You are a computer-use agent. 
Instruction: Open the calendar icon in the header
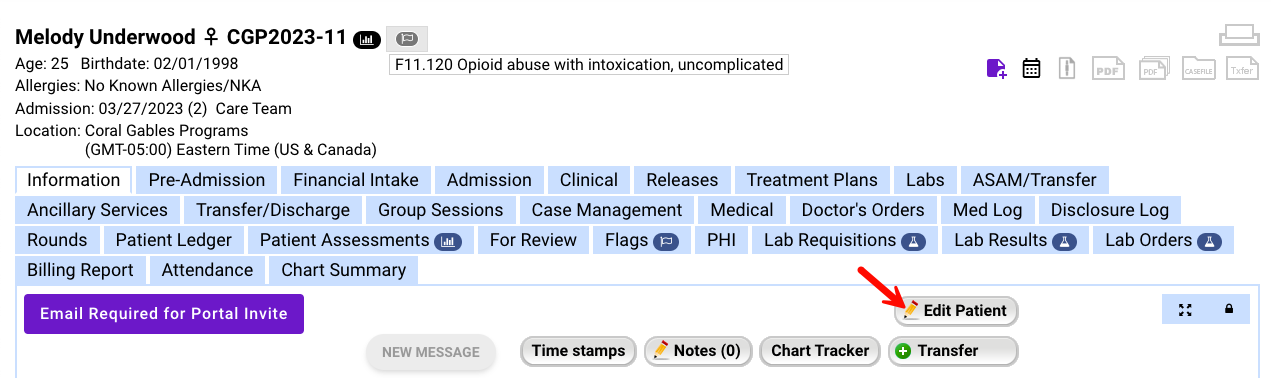(1031, 68)
